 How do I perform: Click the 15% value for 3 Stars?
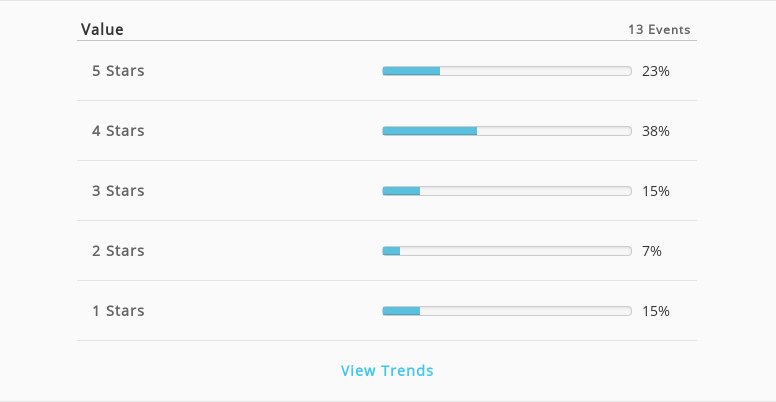(x=656, y=191)
